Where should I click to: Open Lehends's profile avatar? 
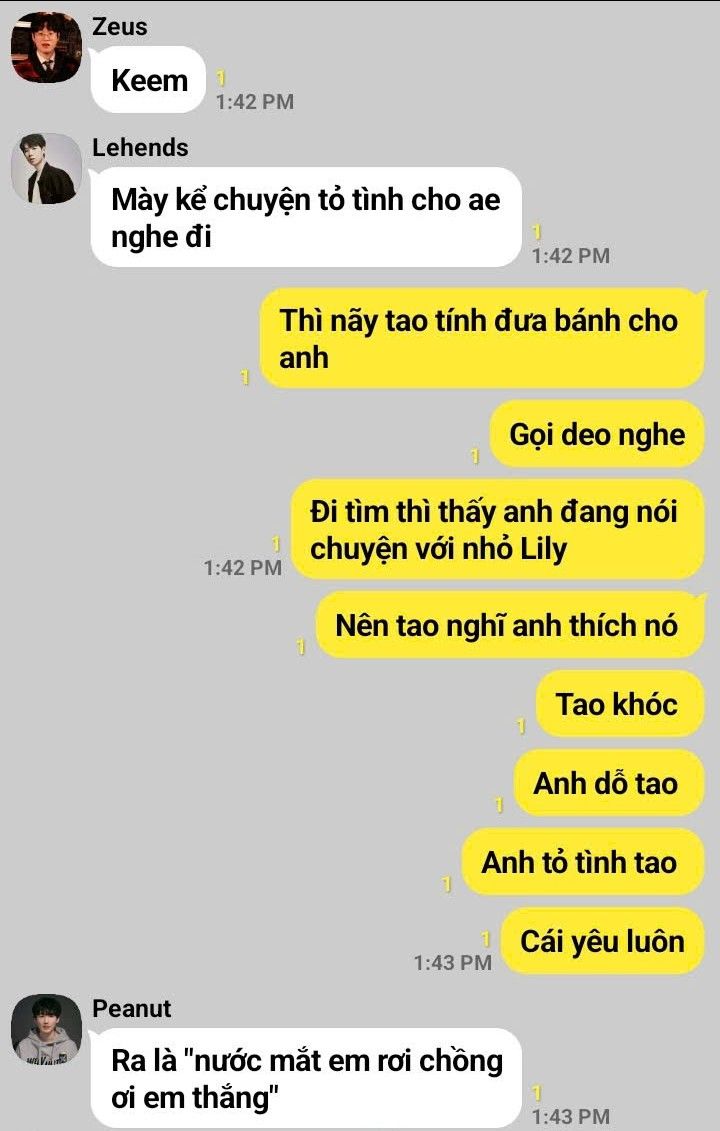tap(46, 168)
